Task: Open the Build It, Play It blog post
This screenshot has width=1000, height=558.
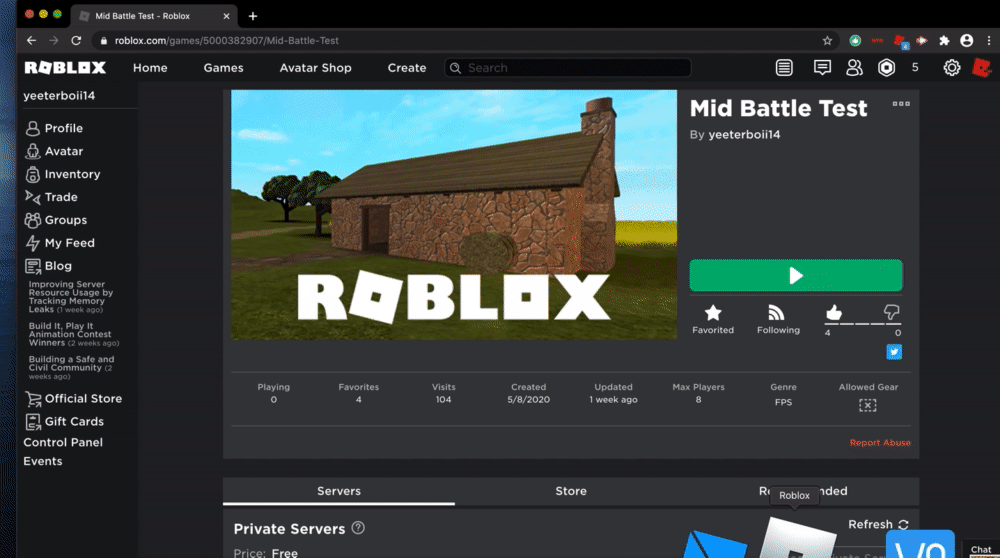Action: (x=73, y=334)
